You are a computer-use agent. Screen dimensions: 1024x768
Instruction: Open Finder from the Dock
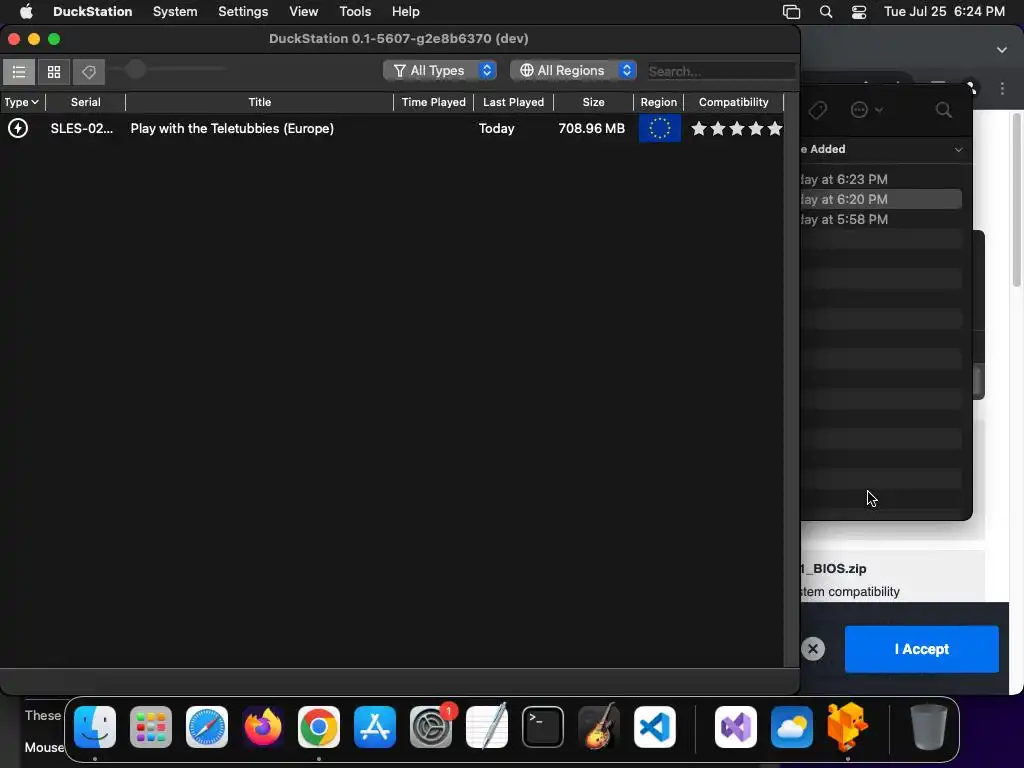point(95,727)
